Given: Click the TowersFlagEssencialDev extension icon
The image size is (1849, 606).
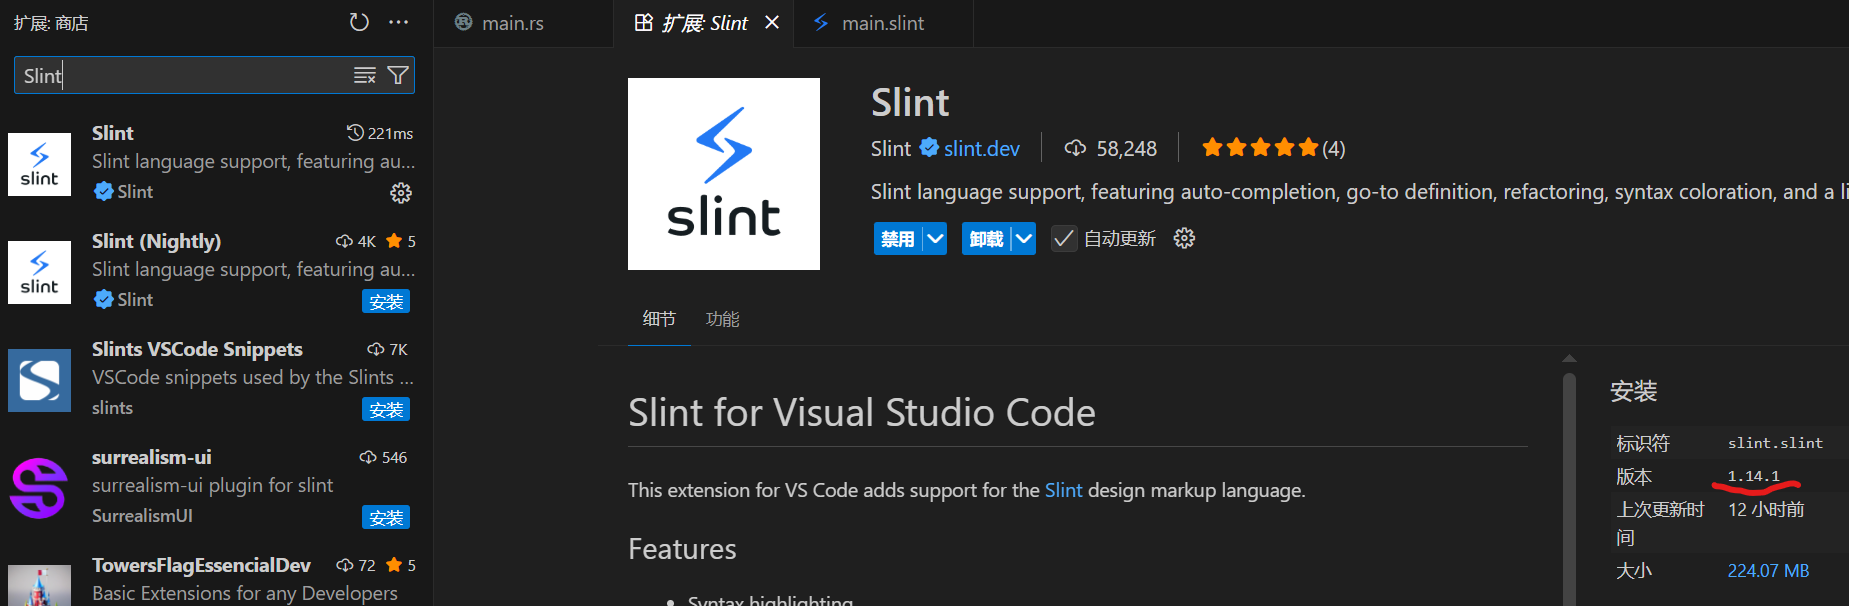Looking at the screenshot, I should 40,586.
